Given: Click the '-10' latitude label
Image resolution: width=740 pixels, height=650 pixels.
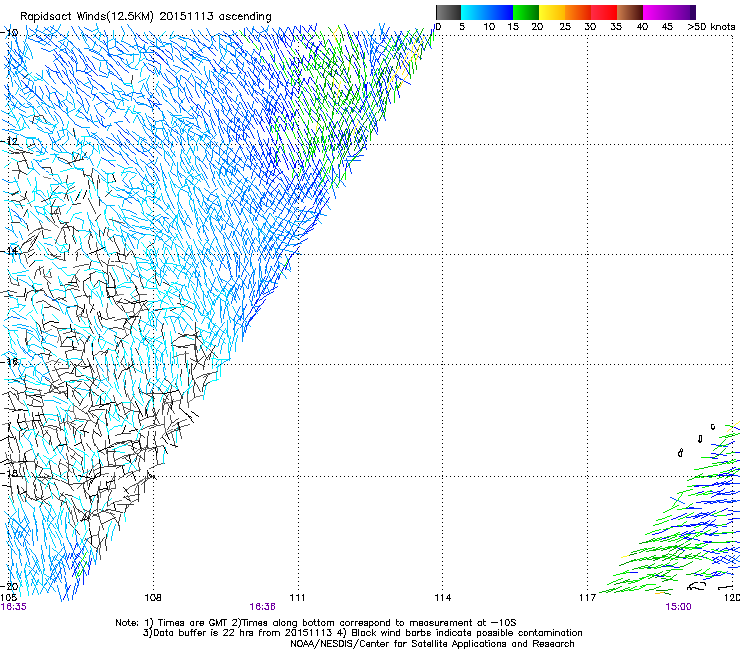Looking at the screenshot, I should pos(9,33).
